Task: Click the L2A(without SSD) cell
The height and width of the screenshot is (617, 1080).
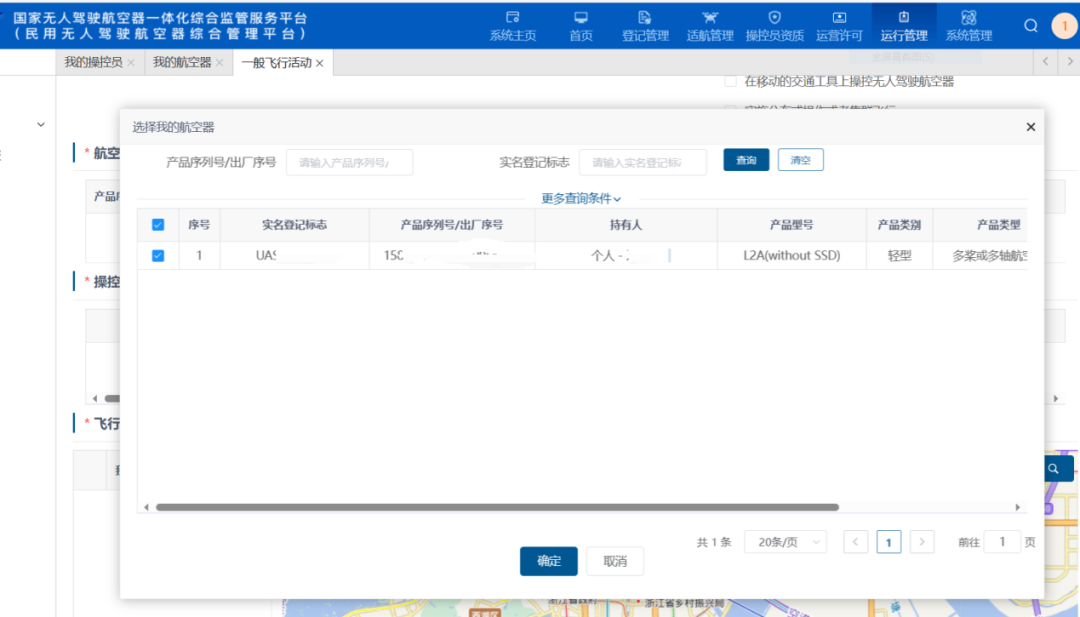Action: (791, 255)
